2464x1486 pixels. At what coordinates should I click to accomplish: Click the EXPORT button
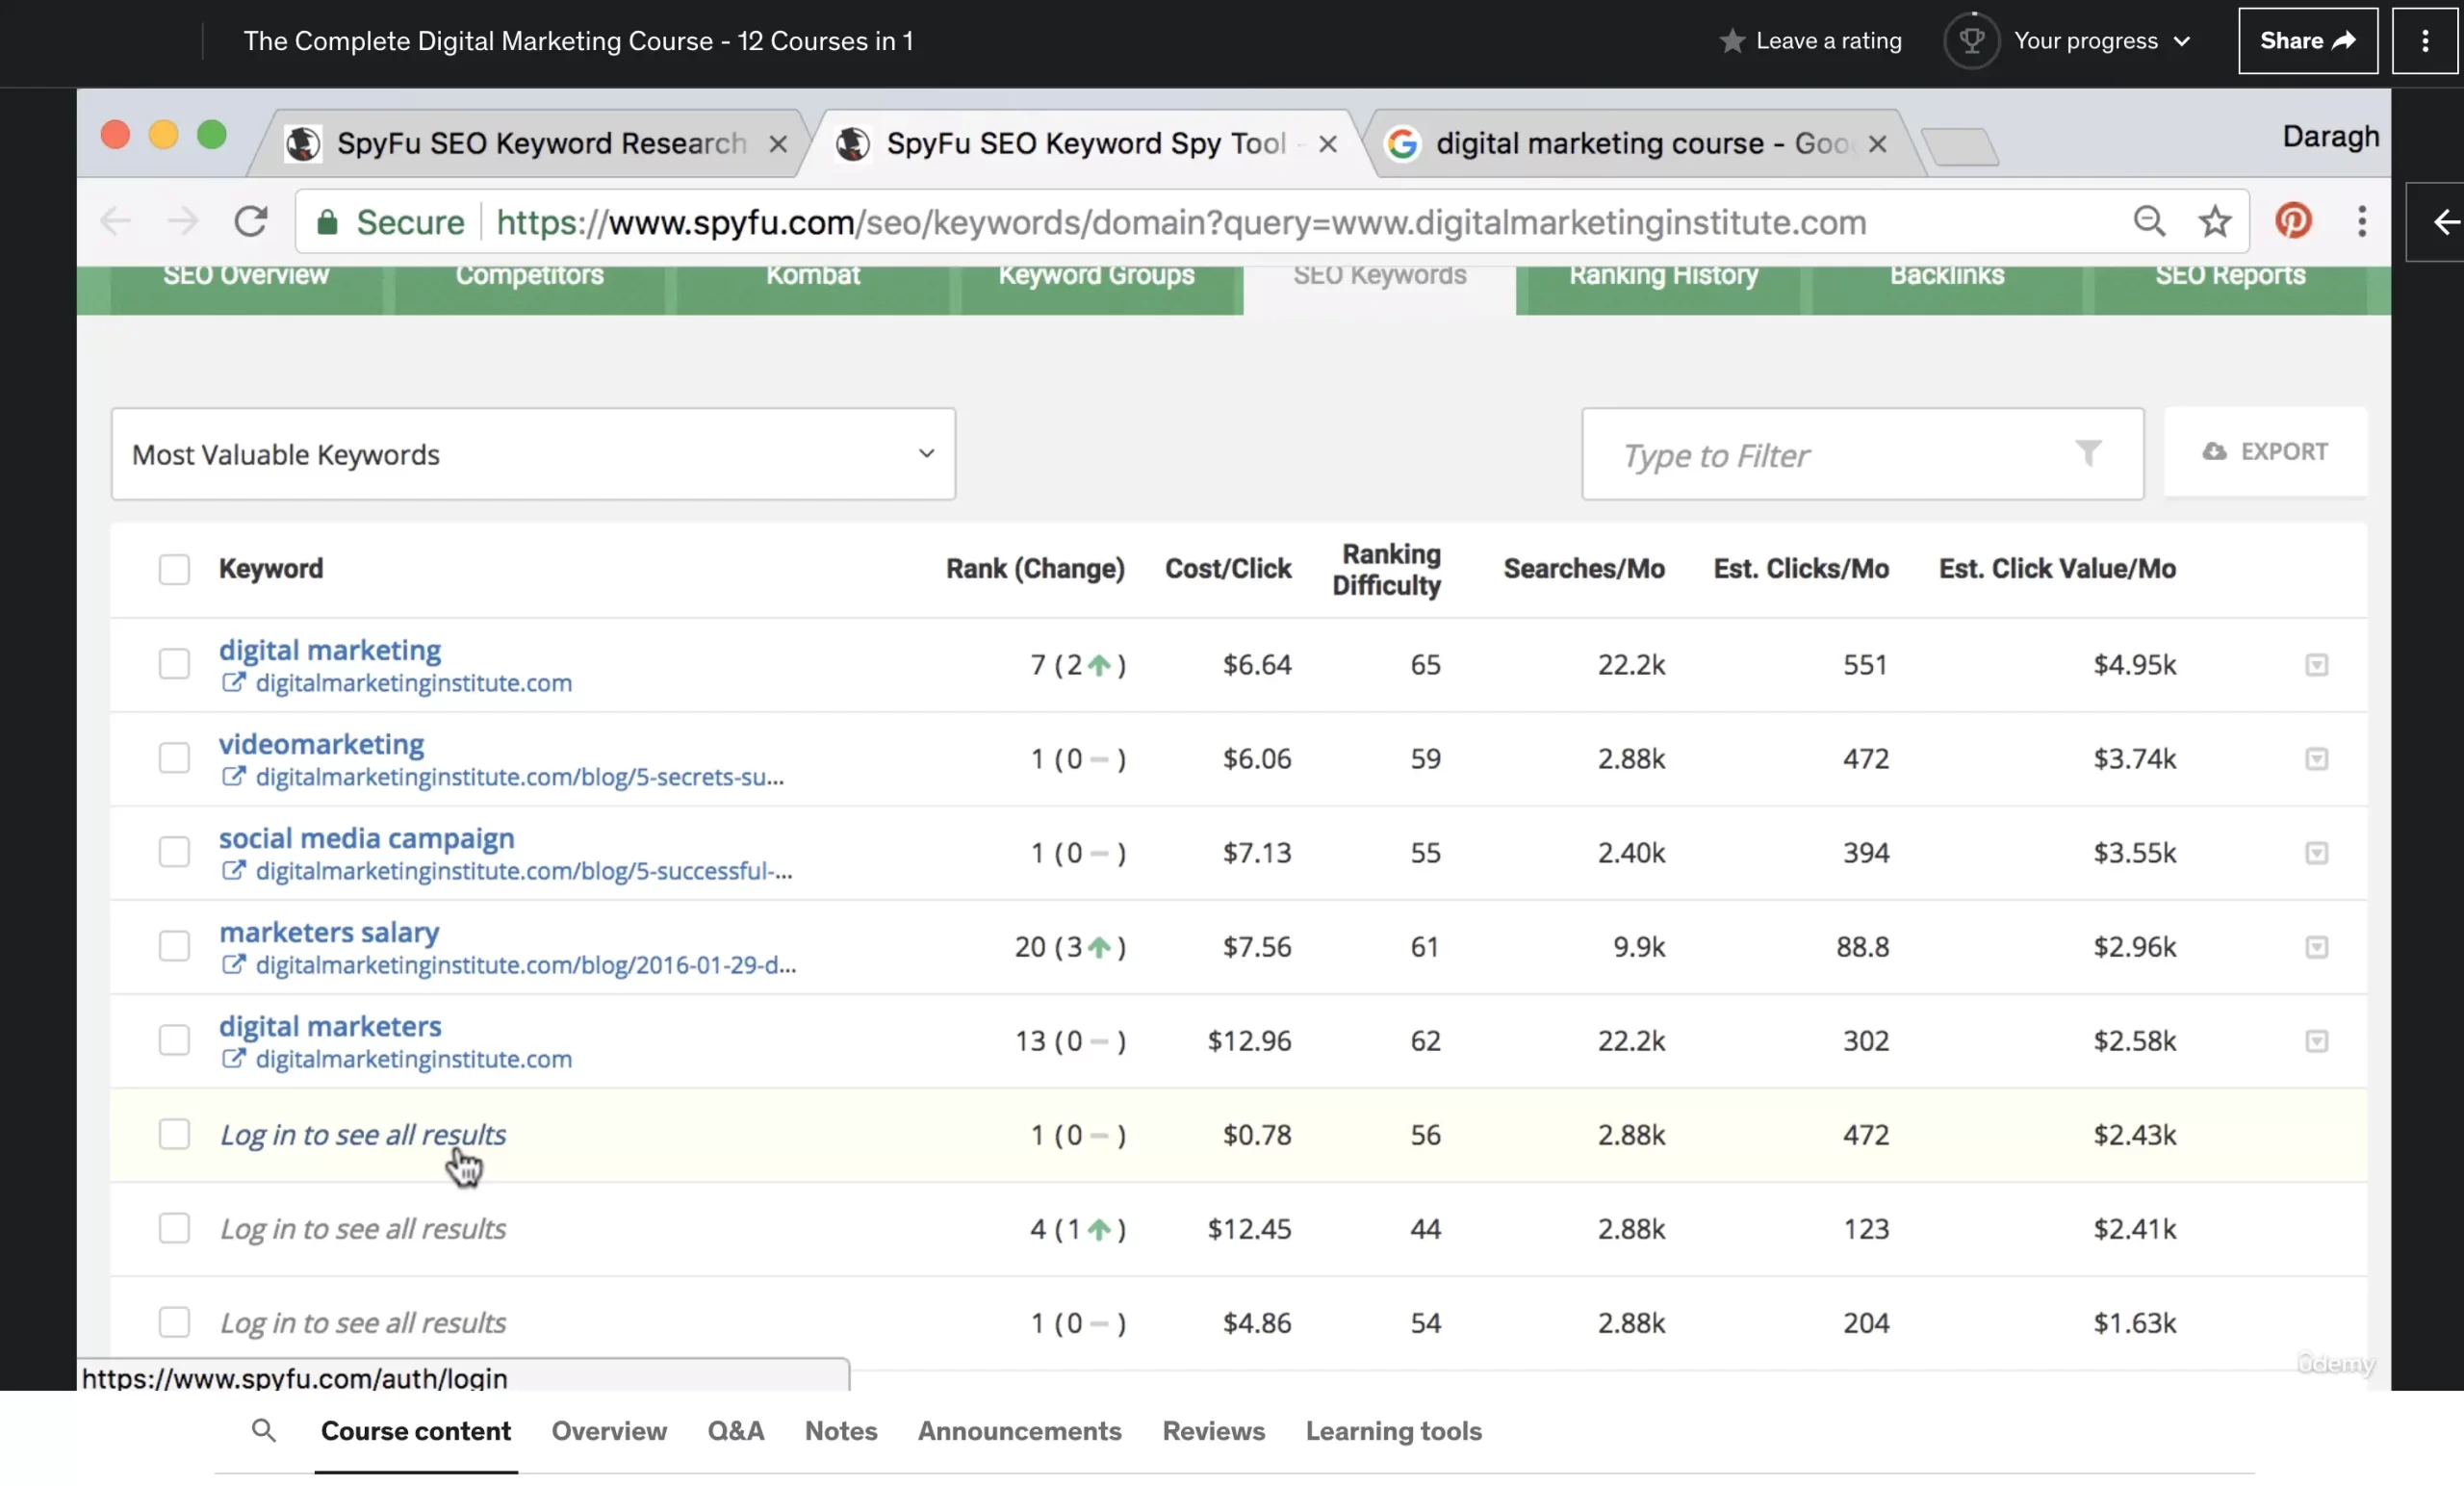point(2265,452)
